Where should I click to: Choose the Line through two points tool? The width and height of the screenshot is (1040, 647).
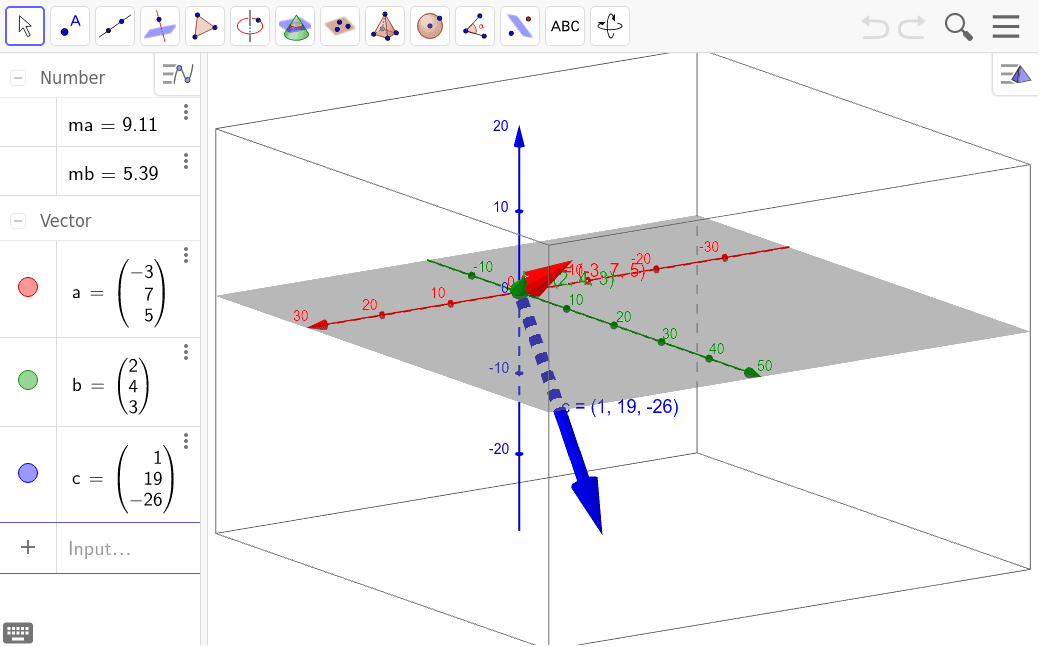115,27
